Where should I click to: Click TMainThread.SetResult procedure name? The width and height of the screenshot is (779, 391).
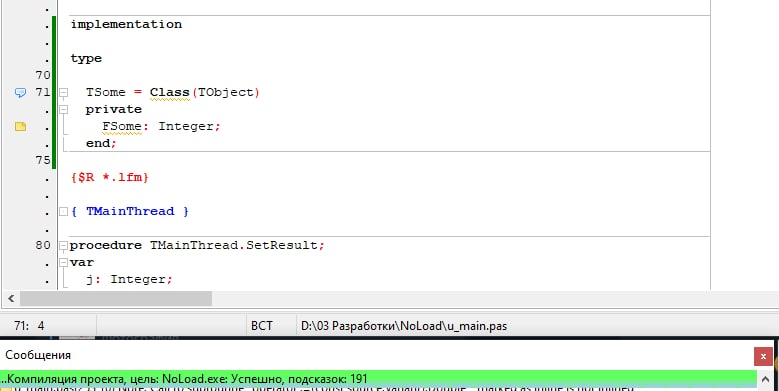234,245
